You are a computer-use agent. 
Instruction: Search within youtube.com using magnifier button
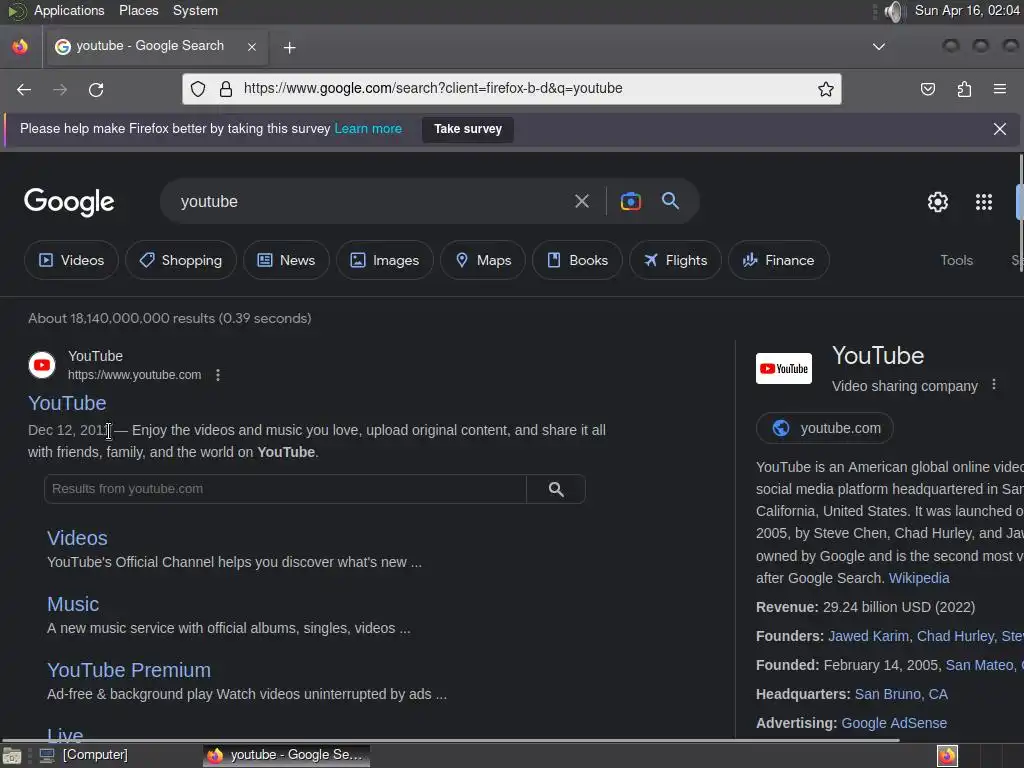556,489
